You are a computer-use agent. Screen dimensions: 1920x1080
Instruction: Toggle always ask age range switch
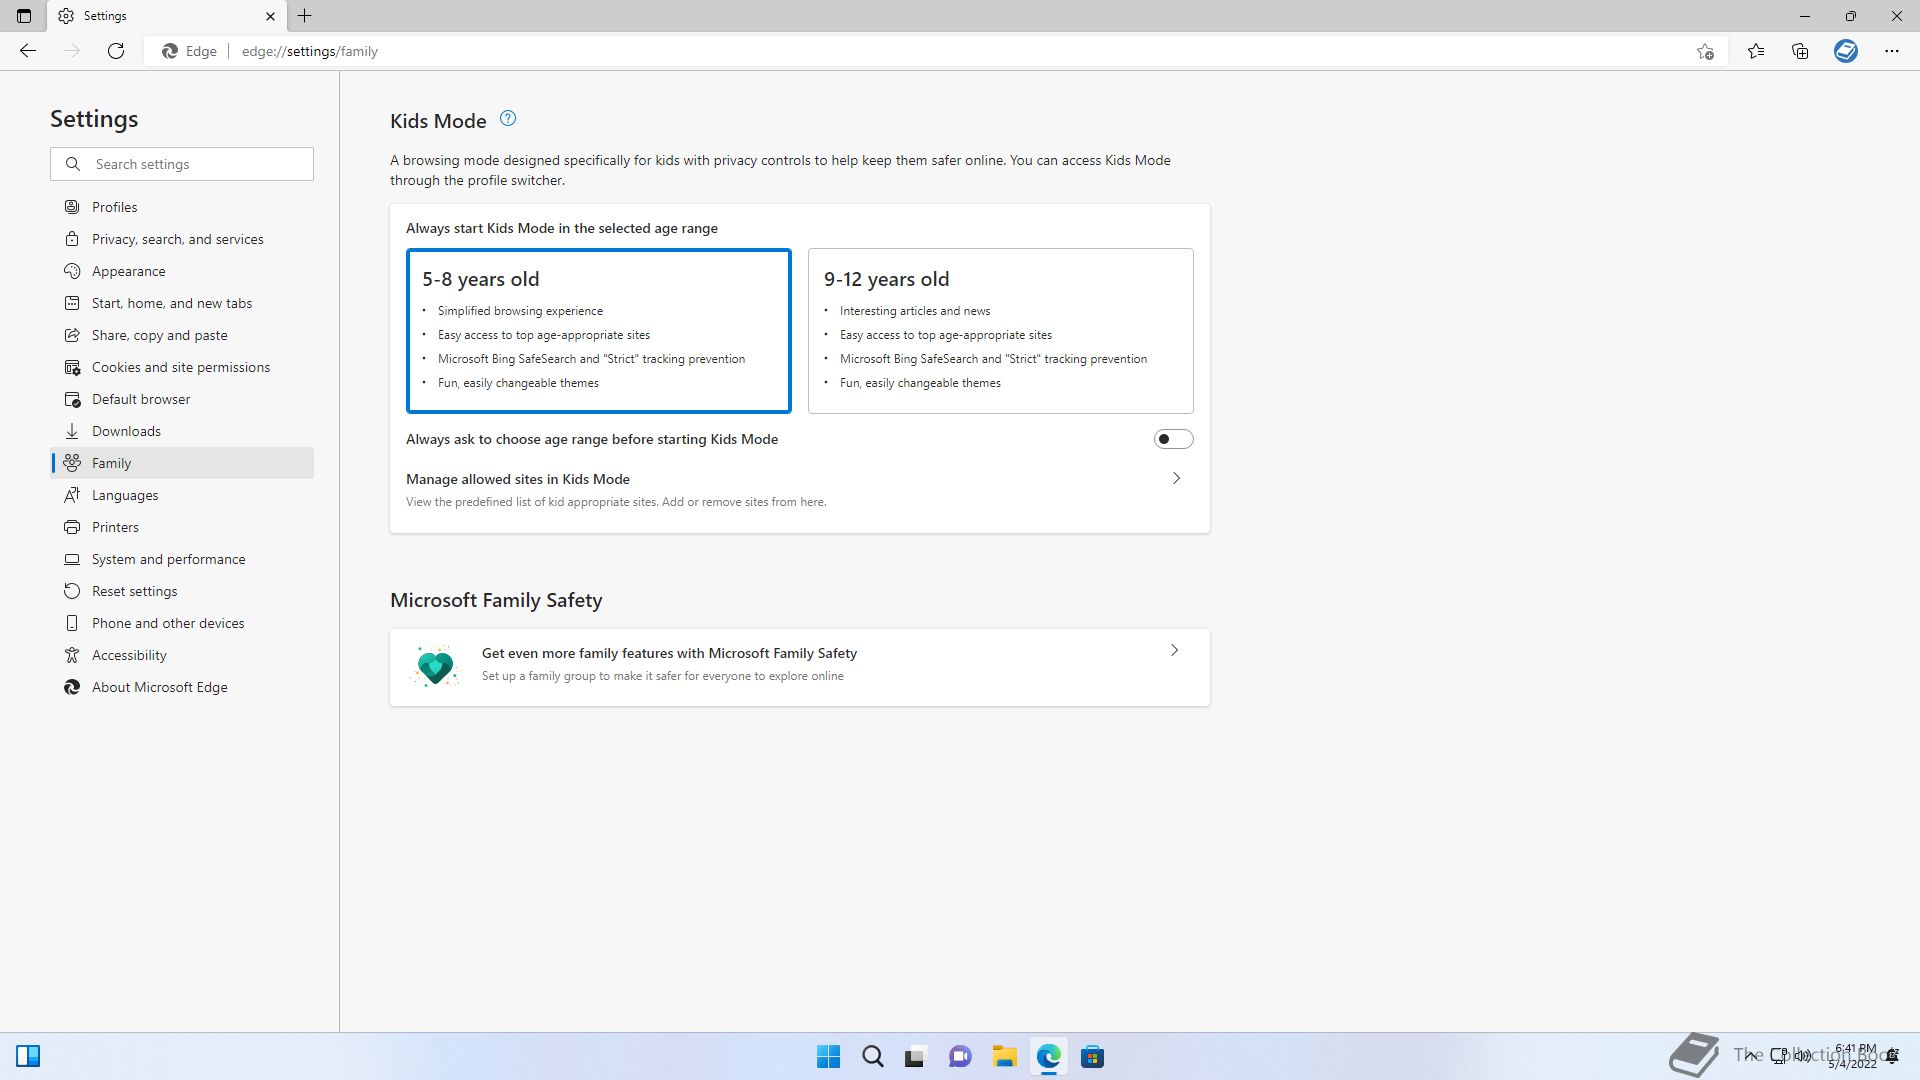coord(1173,439)
